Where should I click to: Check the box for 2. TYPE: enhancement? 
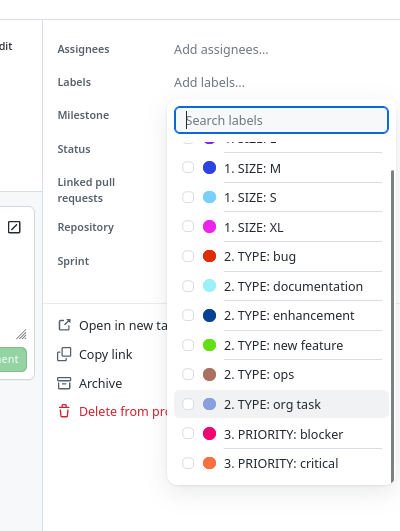(188, 315)
